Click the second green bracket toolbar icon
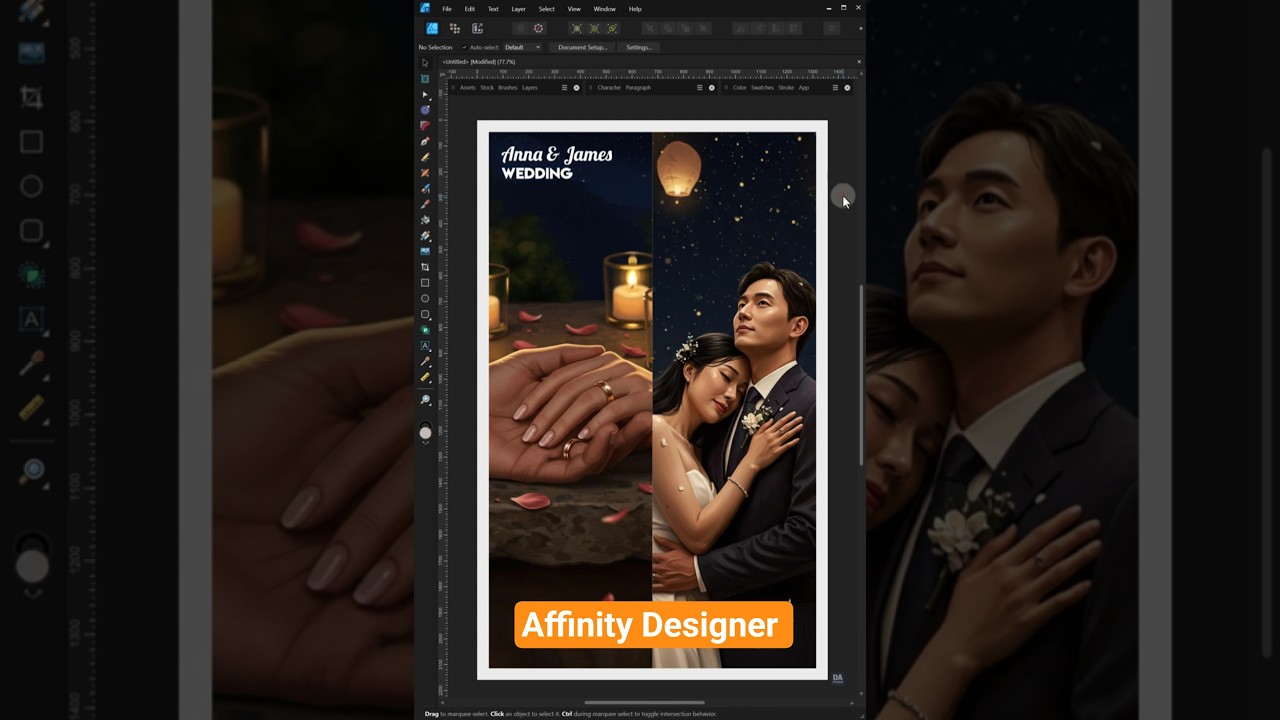 [x=595, y=28]
